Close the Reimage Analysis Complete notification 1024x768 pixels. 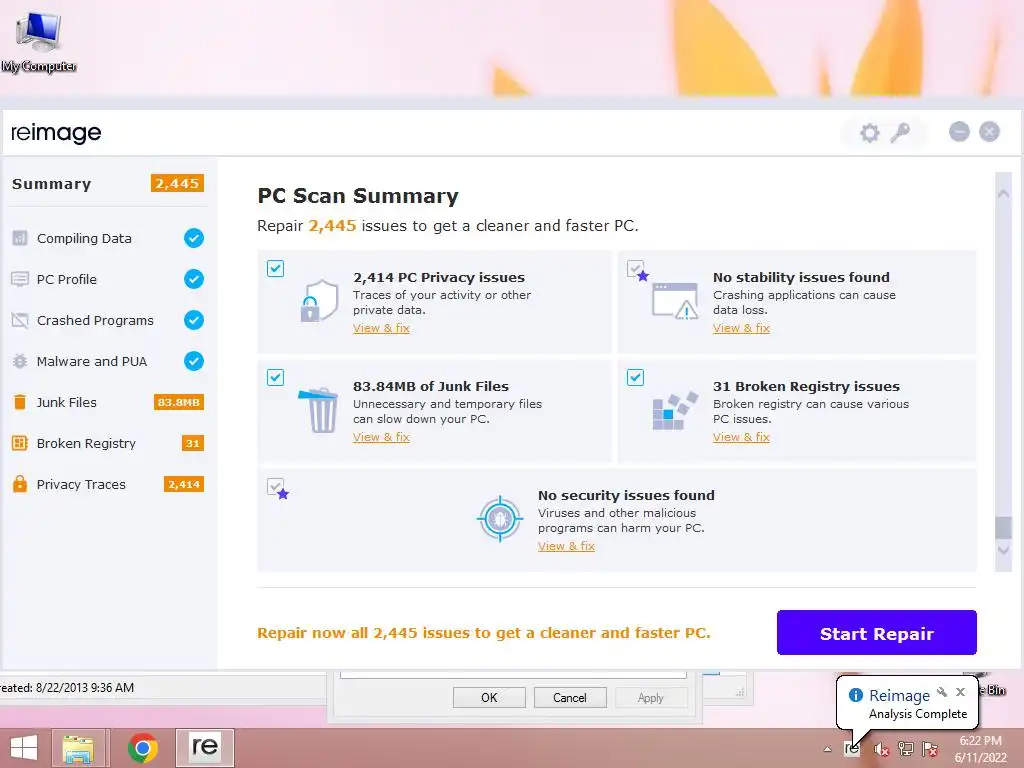[x=960, y=692]
